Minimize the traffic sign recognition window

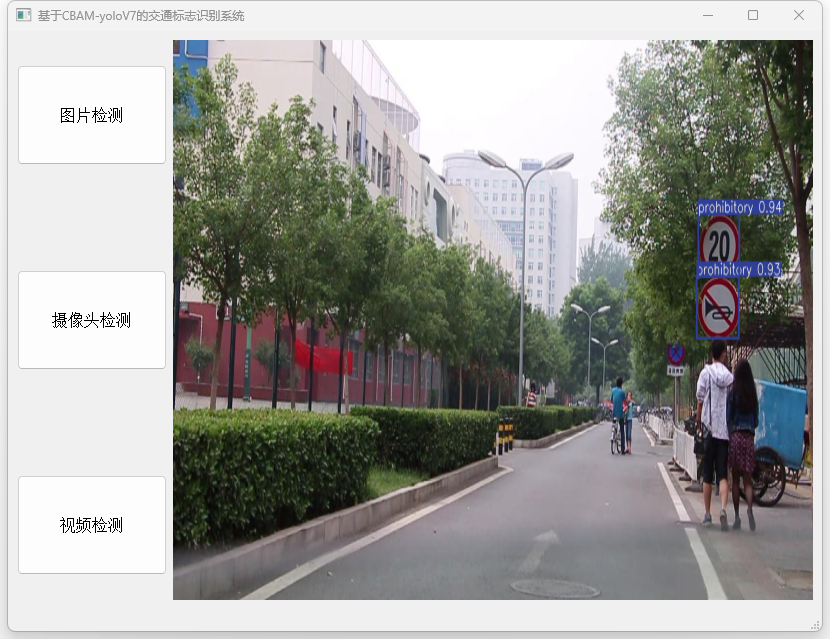point(708,15)
